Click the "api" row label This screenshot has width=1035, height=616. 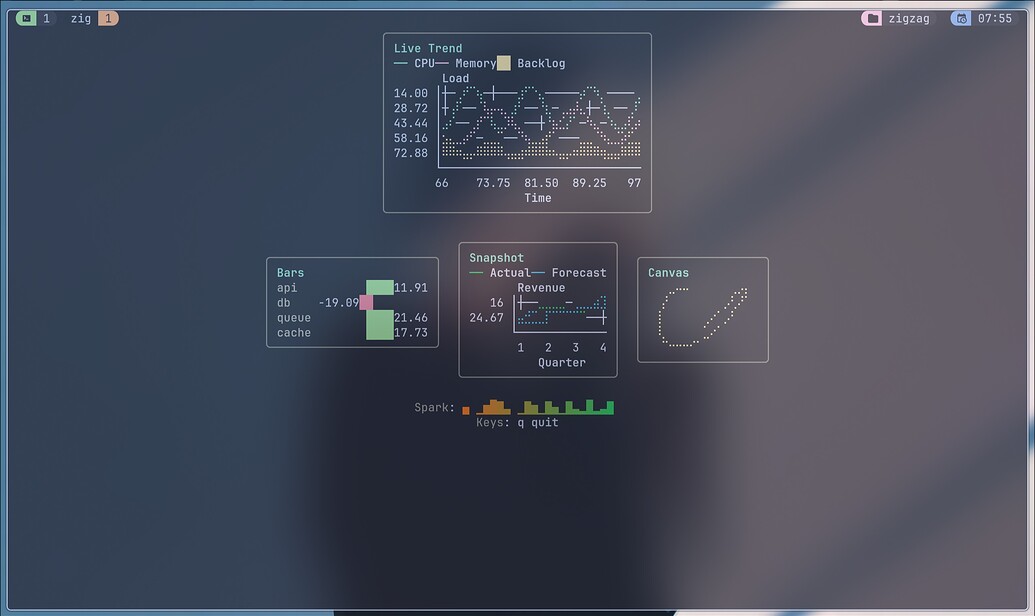pyautogui.click(x=287, y=288)
